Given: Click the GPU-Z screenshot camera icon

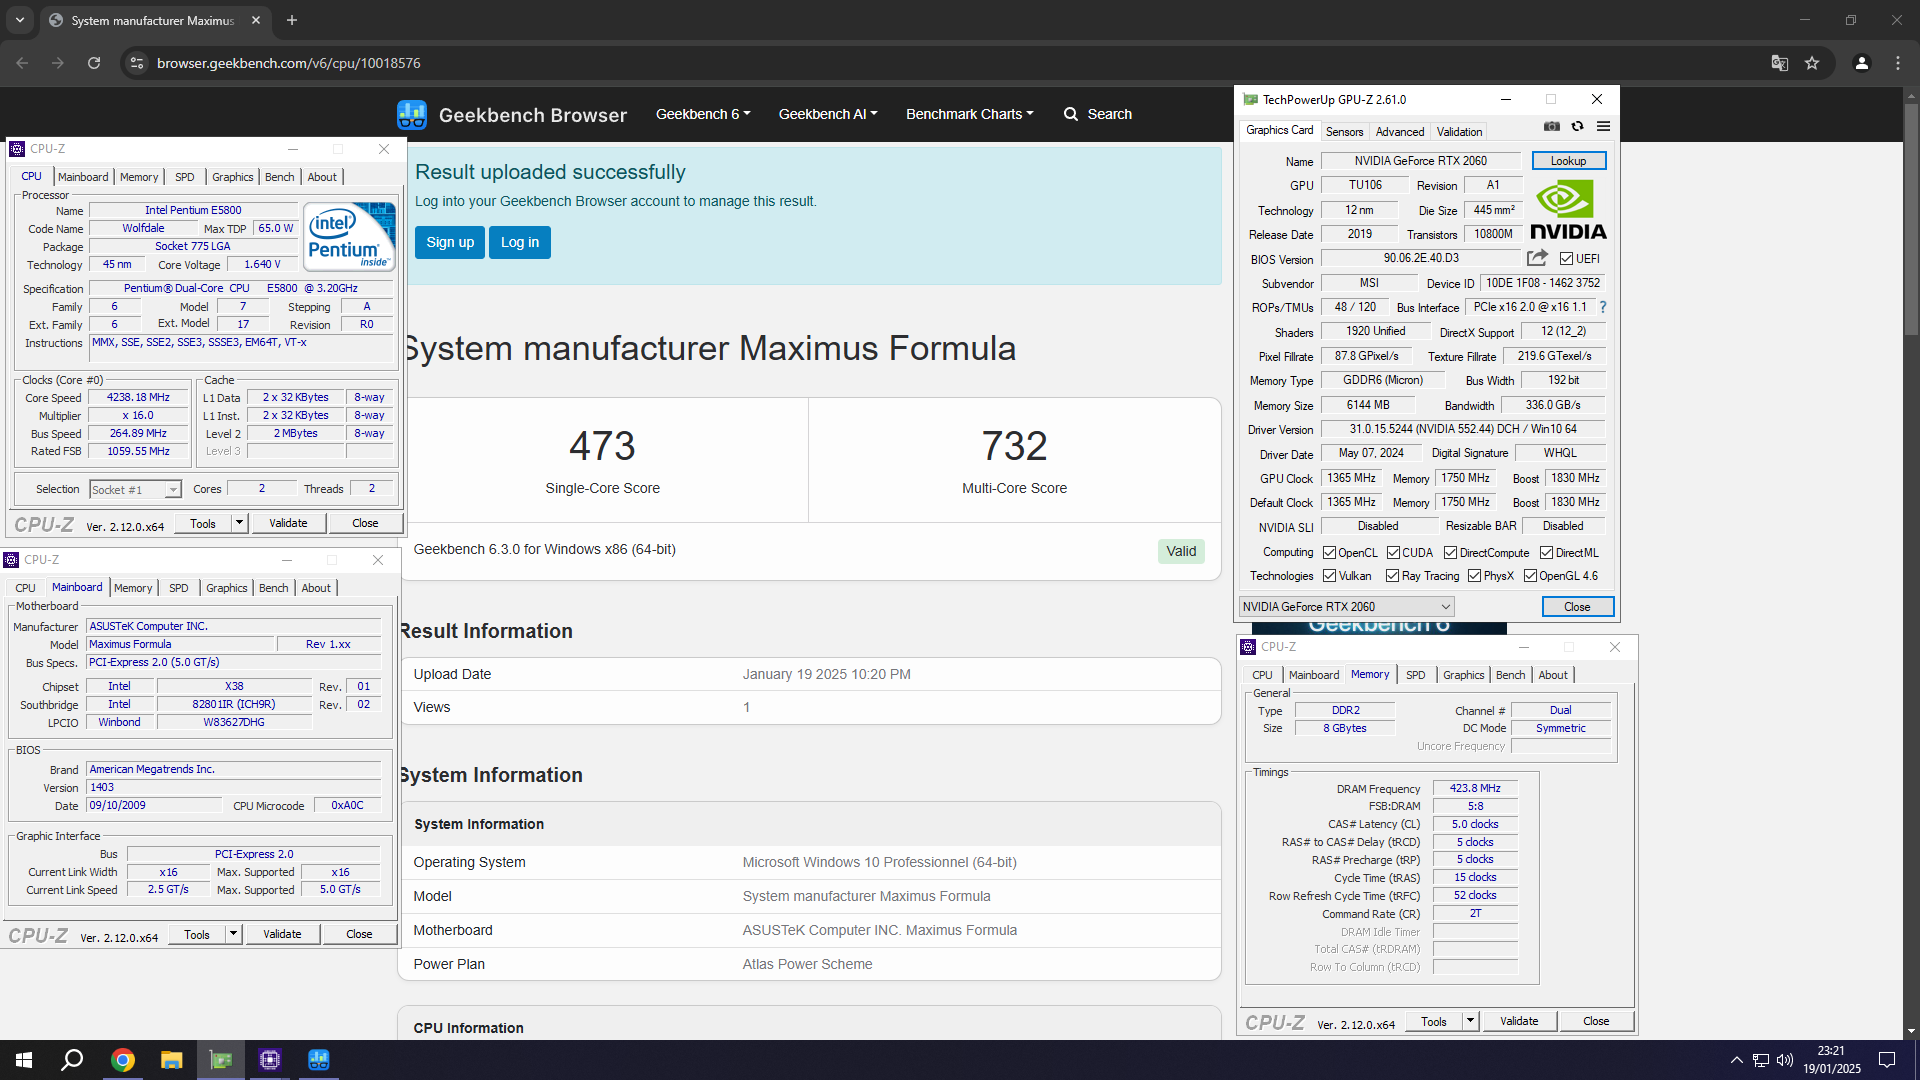Looking at the screenshot, I should pyautogui.click(x=1552, y=127).
